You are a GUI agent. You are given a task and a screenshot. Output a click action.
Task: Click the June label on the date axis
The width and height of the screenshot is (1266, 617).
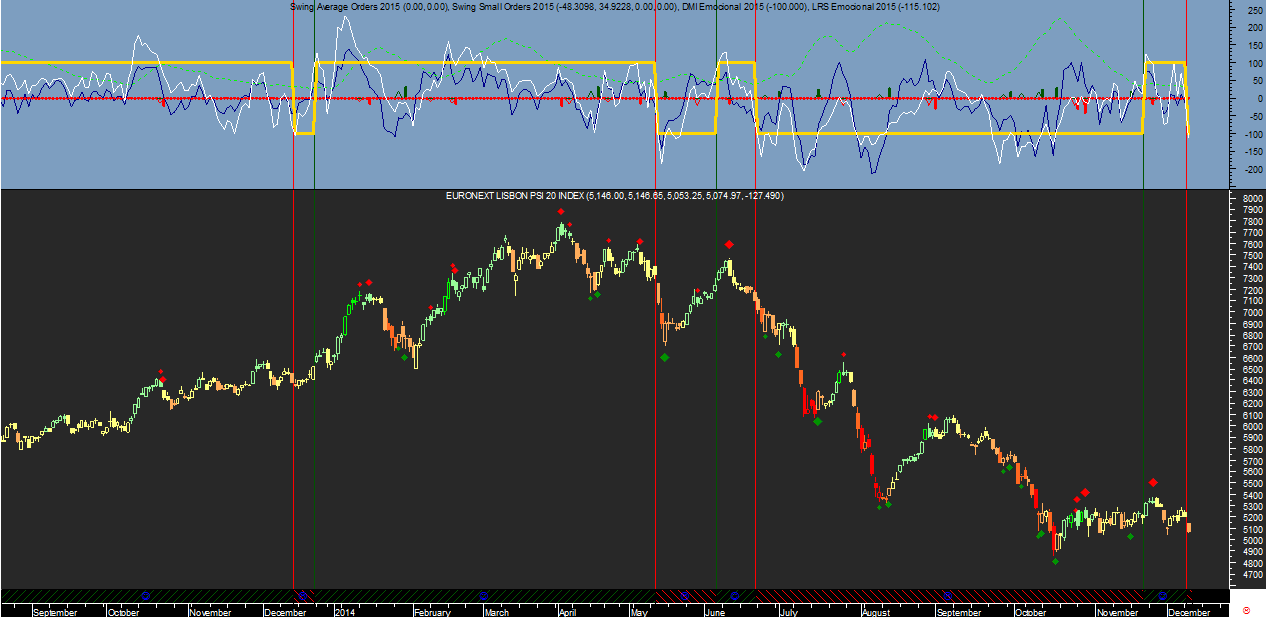[714, 612]
